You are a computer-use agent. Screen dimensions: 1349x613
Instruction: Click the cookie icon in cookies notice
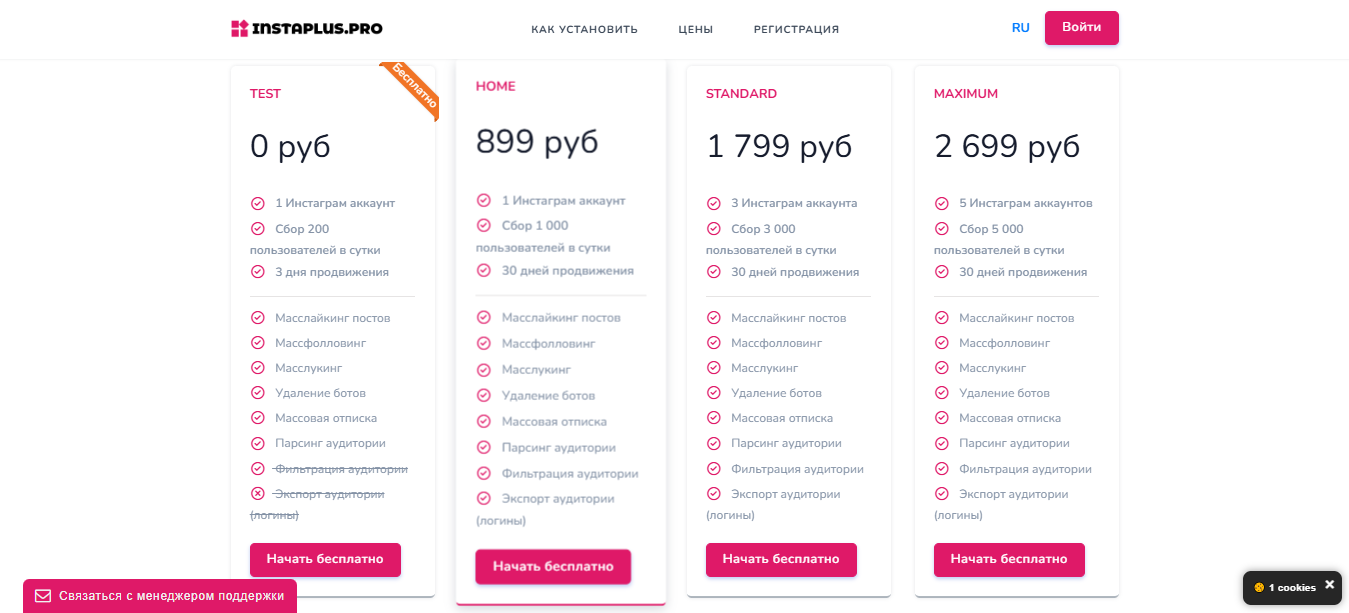pyautogui.click(x=1259, y=587)
